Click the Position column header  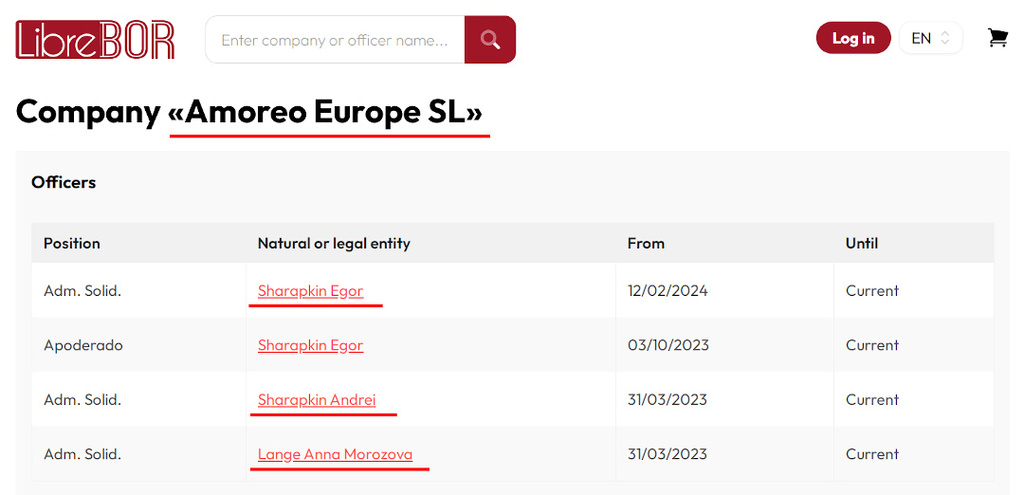point(72,243)
